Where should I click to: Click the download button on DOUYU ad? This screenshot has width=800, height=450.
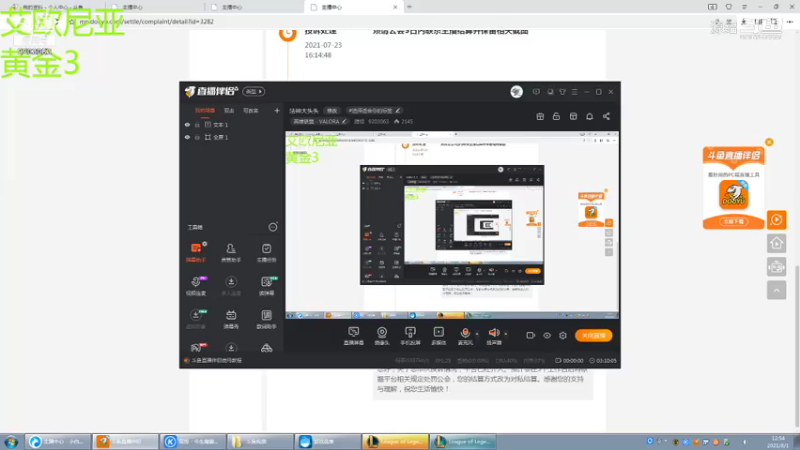(734, 221)
